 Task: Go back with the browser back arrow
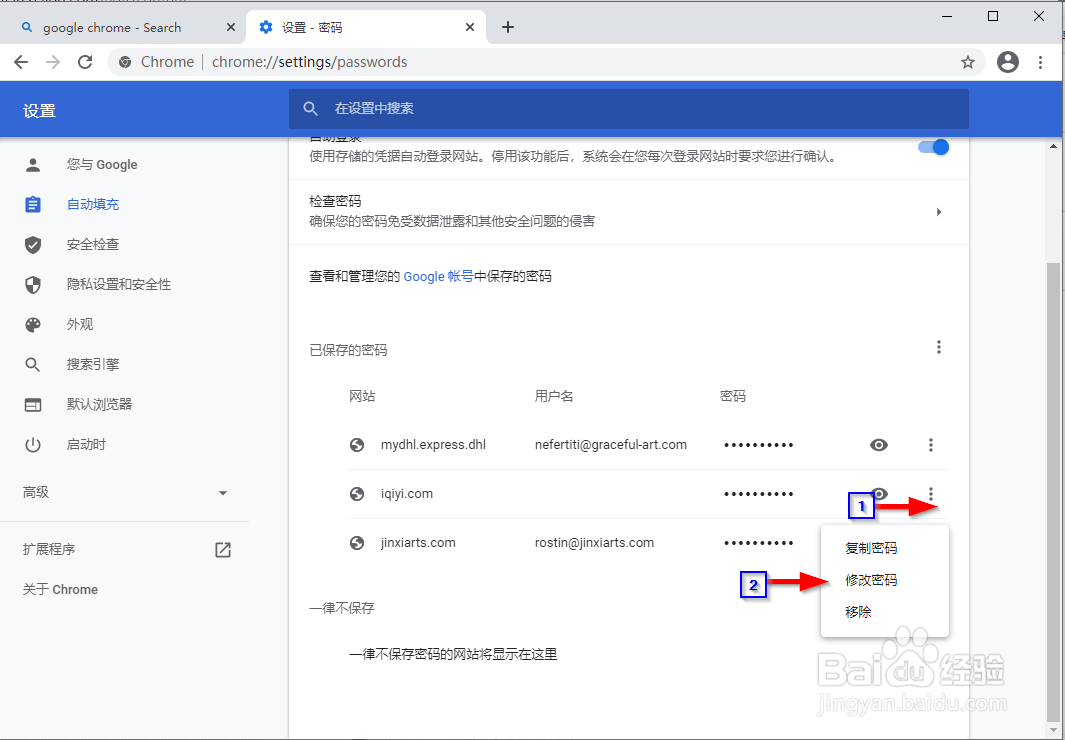21,62
